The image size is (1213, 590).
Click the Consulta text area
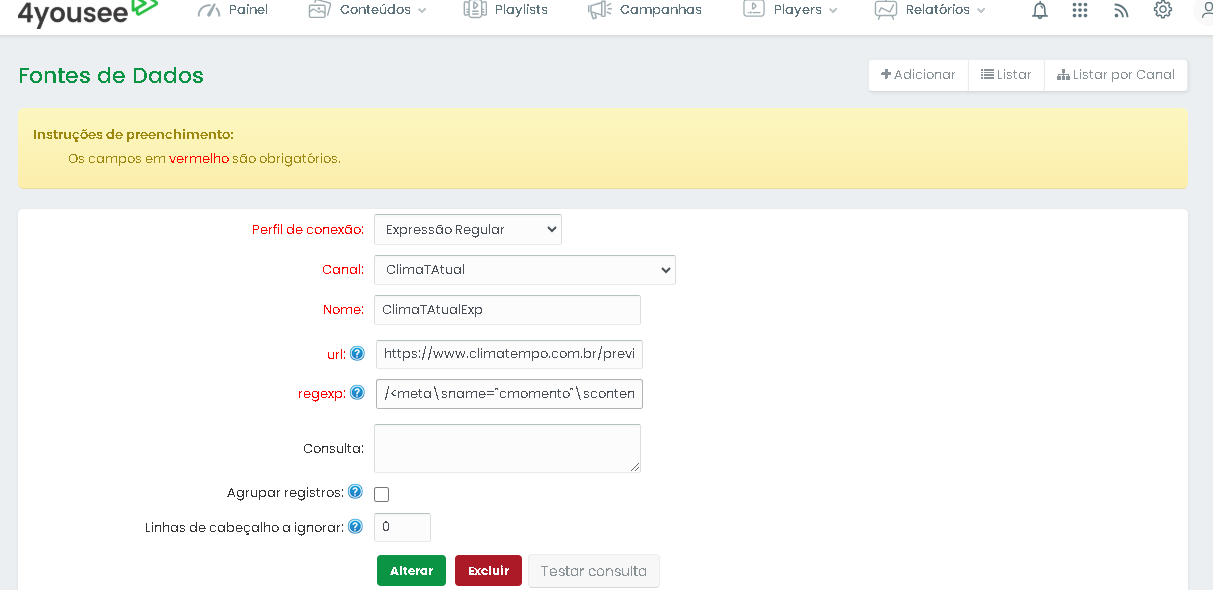point(507,448)
